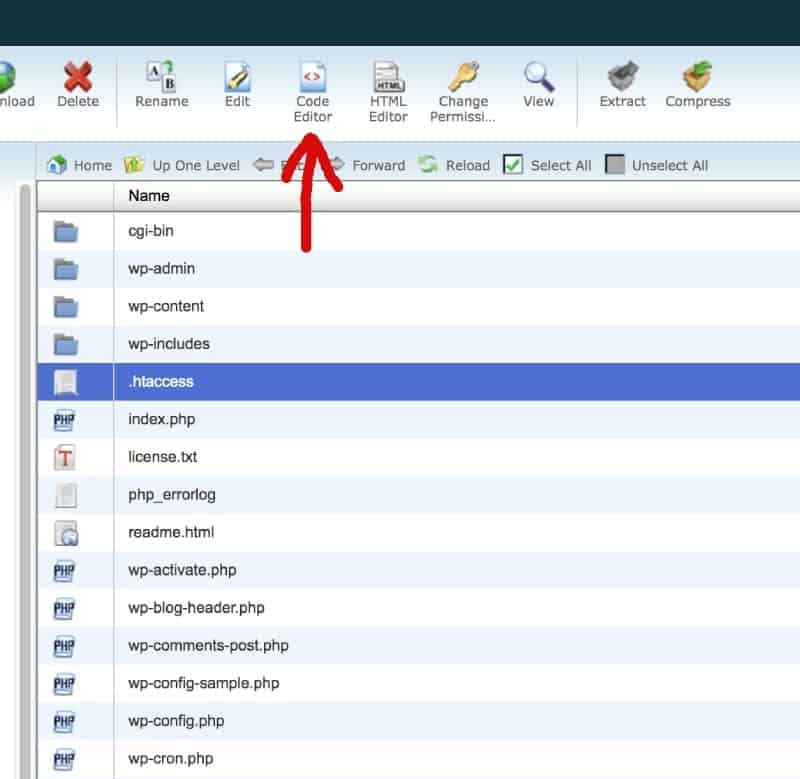Check Select All files
Image resolution: width=800 pixels, height=779 pixels.
pos(513,165)
